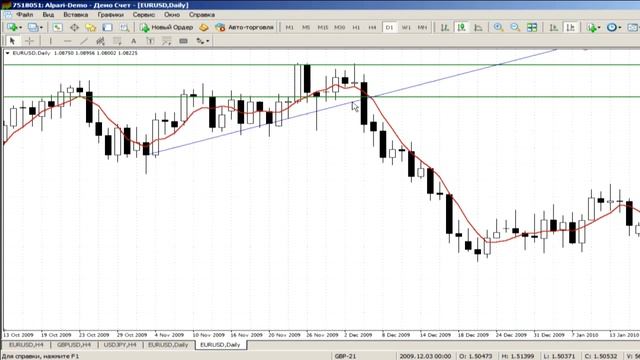Image resolution: width=640 pixels, height=360 pixels.
Task: Click the GBP-21 profile in status bar
Action: 345,356
